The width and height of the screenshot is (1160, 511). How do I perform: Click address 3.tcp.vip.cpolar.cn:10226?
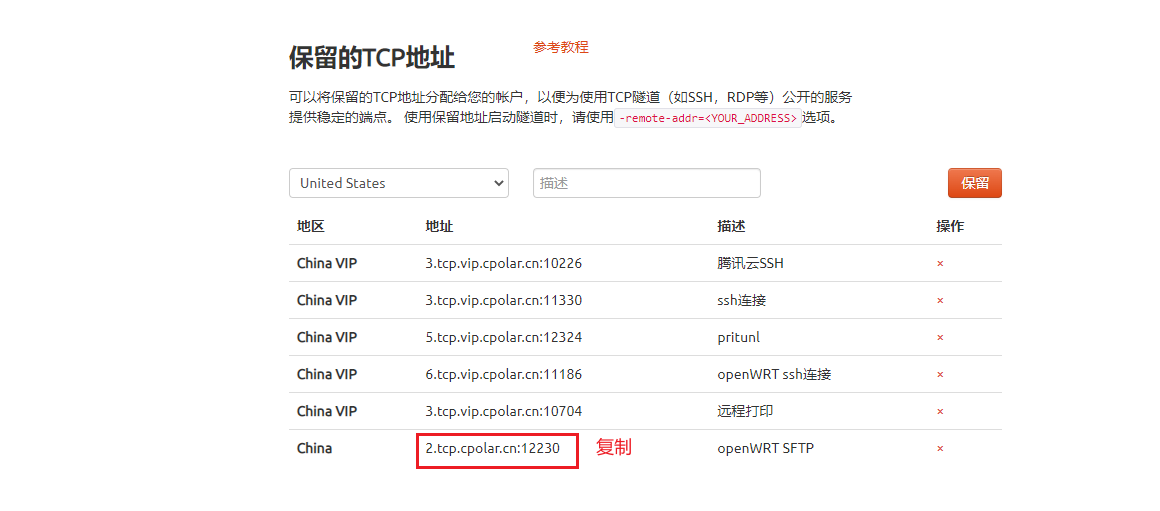pos(503,263)
